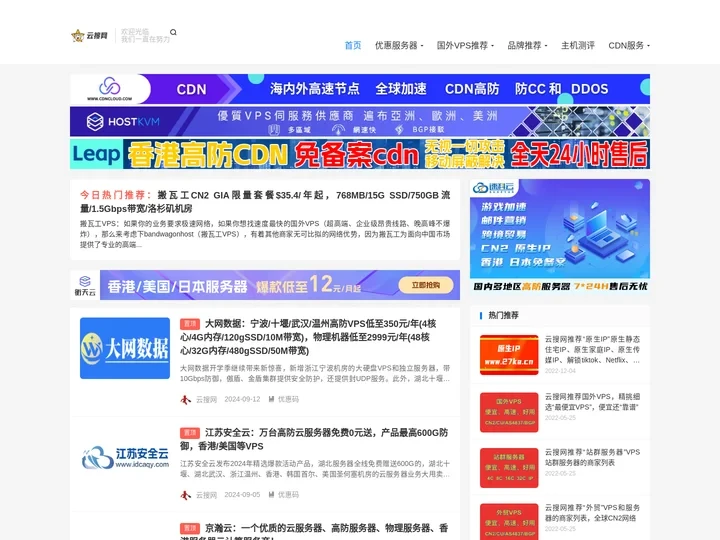
Task: Click author avatar icon on 2024-09-12 post
Action: point(186,399)
